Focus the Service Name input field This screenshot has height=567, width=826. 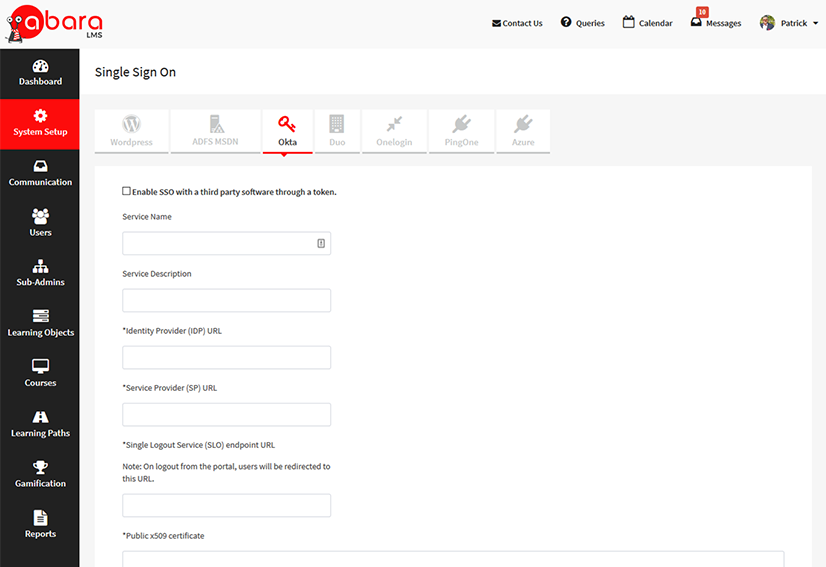(227, 243)
